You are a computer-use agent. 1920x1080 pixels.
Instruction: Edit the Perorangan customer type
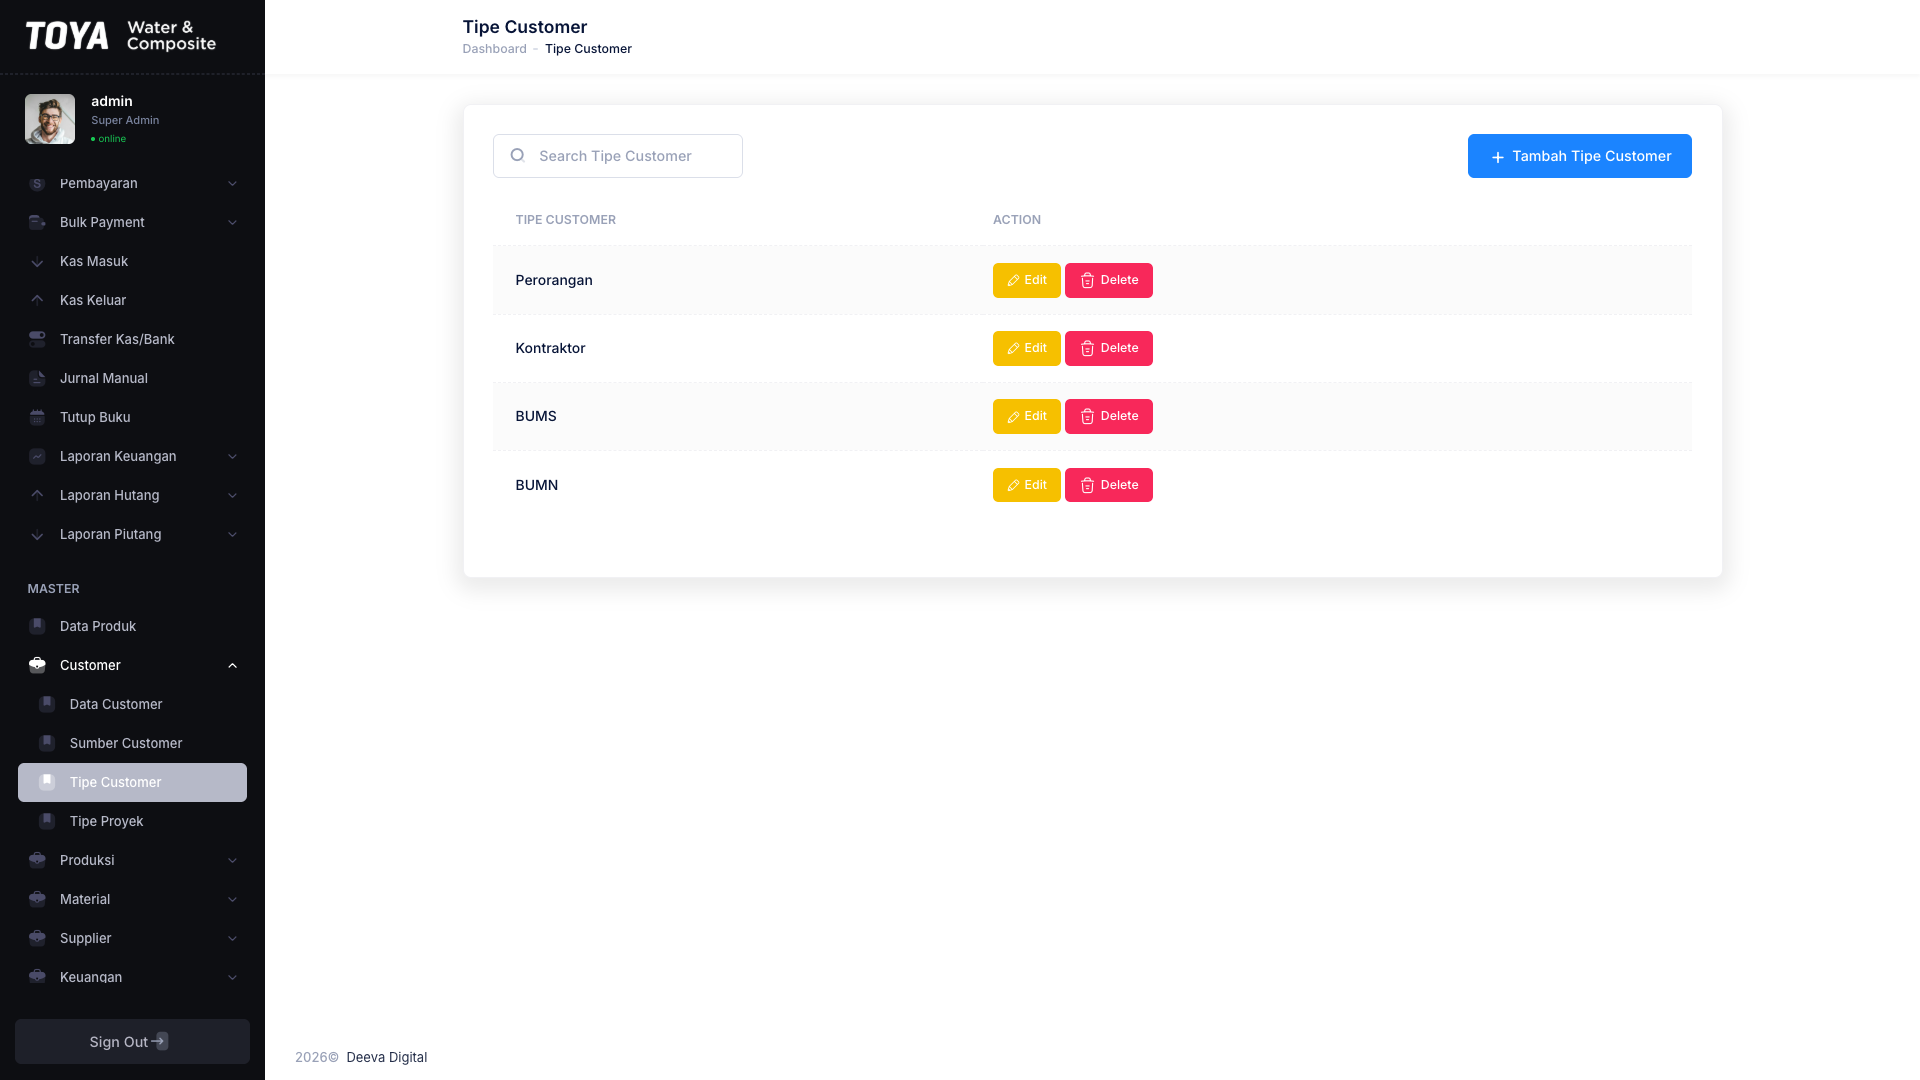point(1026,280)
